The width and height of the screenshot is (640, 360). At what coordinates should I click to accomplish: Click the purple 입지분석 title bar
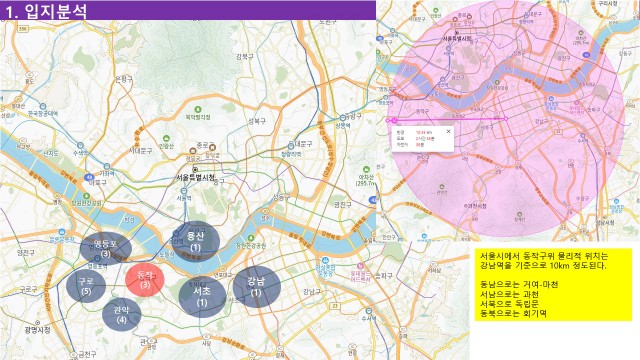tap(188, 10)
